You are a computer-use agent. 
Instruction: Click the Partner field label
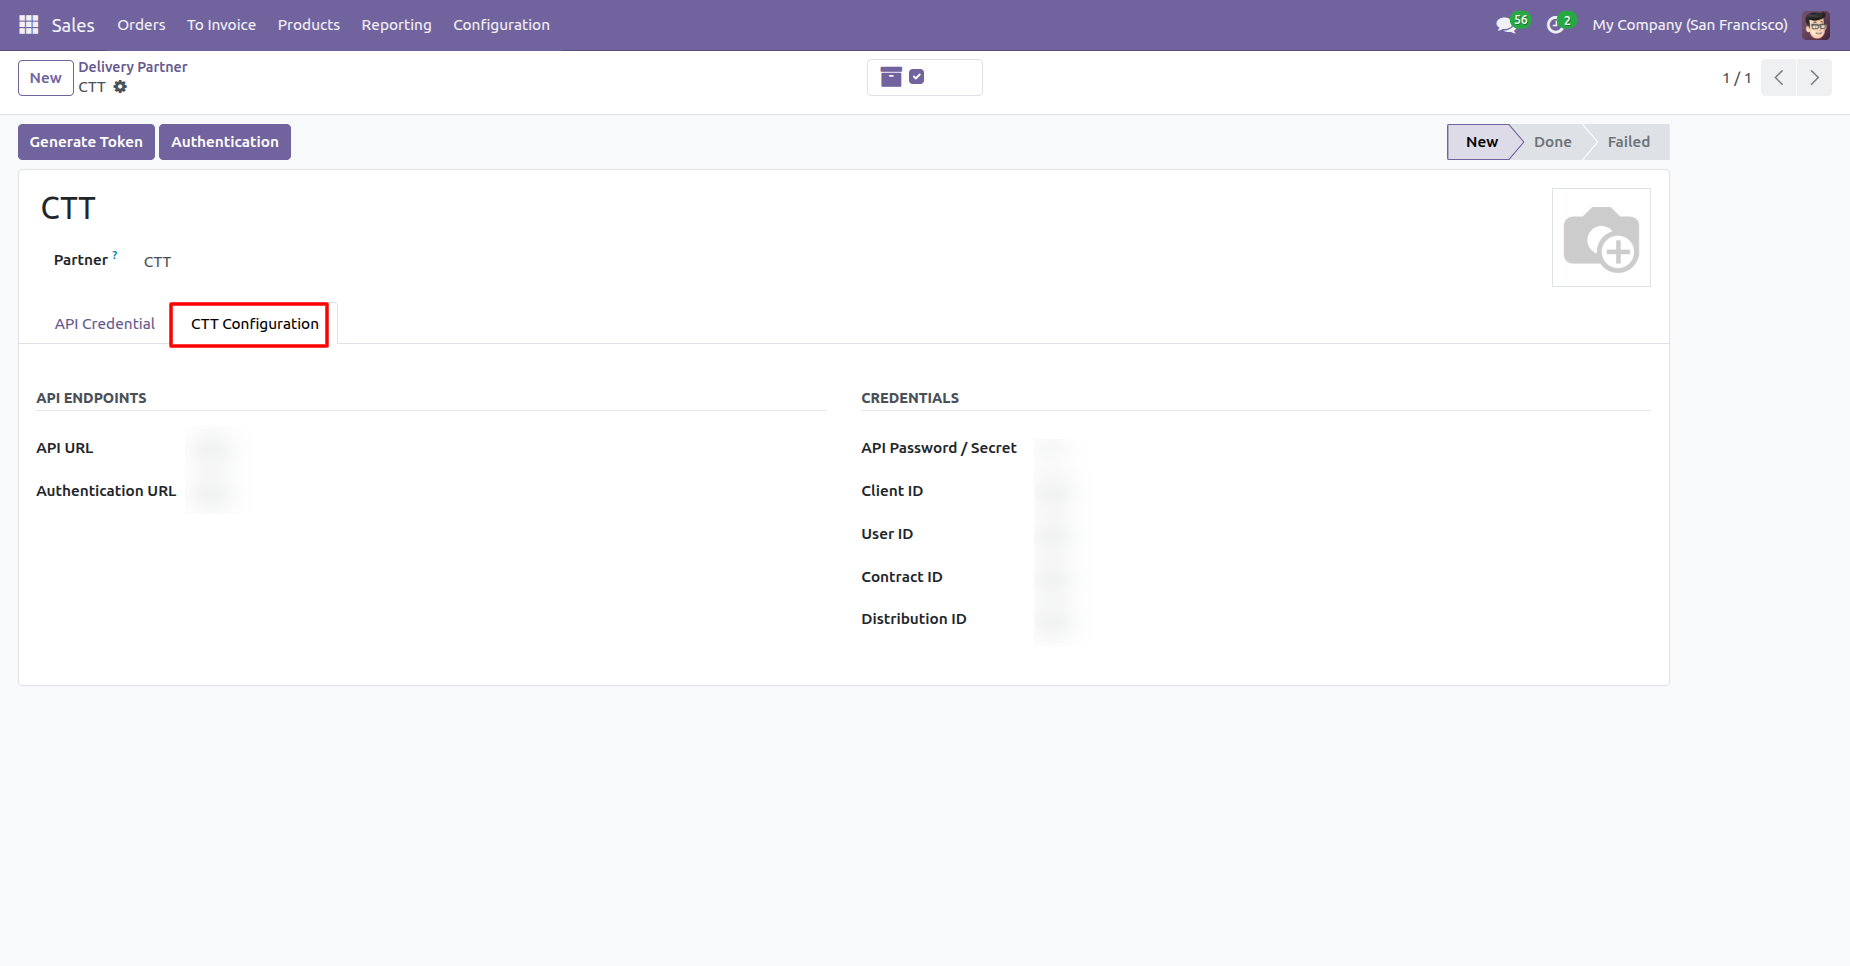[80, 260]
